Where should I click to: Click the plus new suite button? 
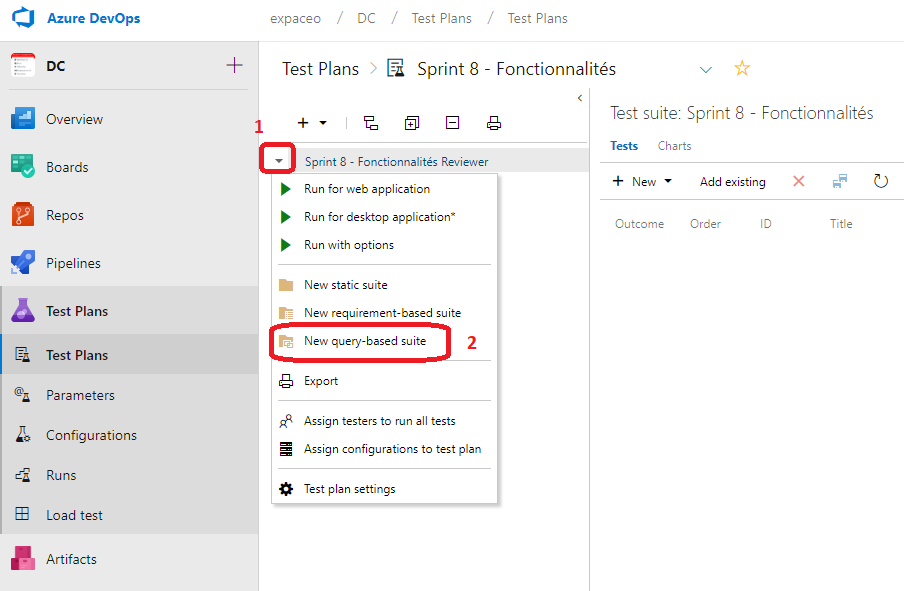(x=303, y=123)
